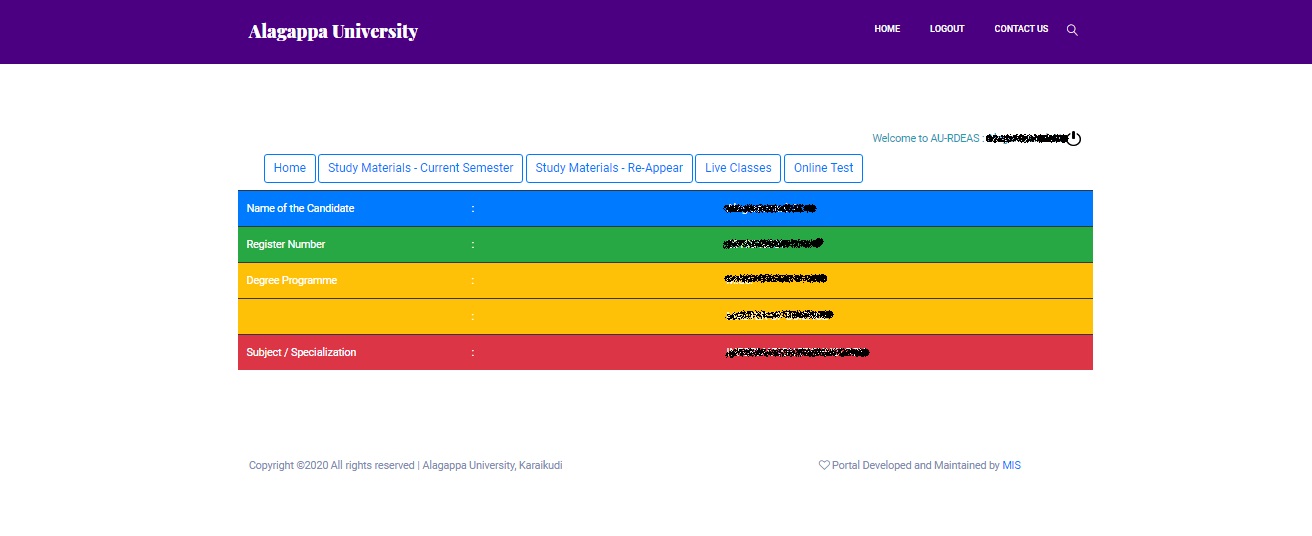This screenshot has height=536, width=1312.
Task: Start the Online Test section
Action: [823, 168]
